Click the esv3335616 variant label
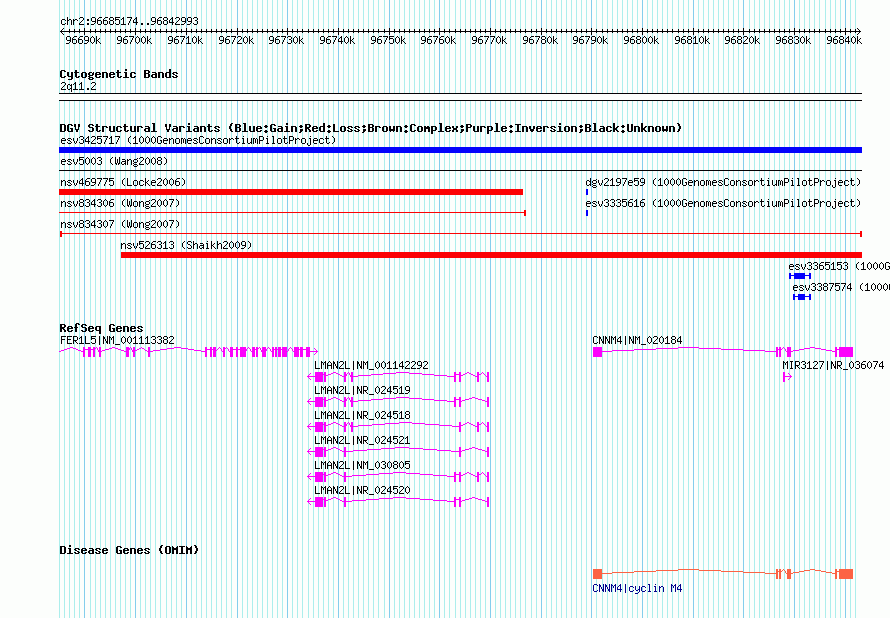 723,203
